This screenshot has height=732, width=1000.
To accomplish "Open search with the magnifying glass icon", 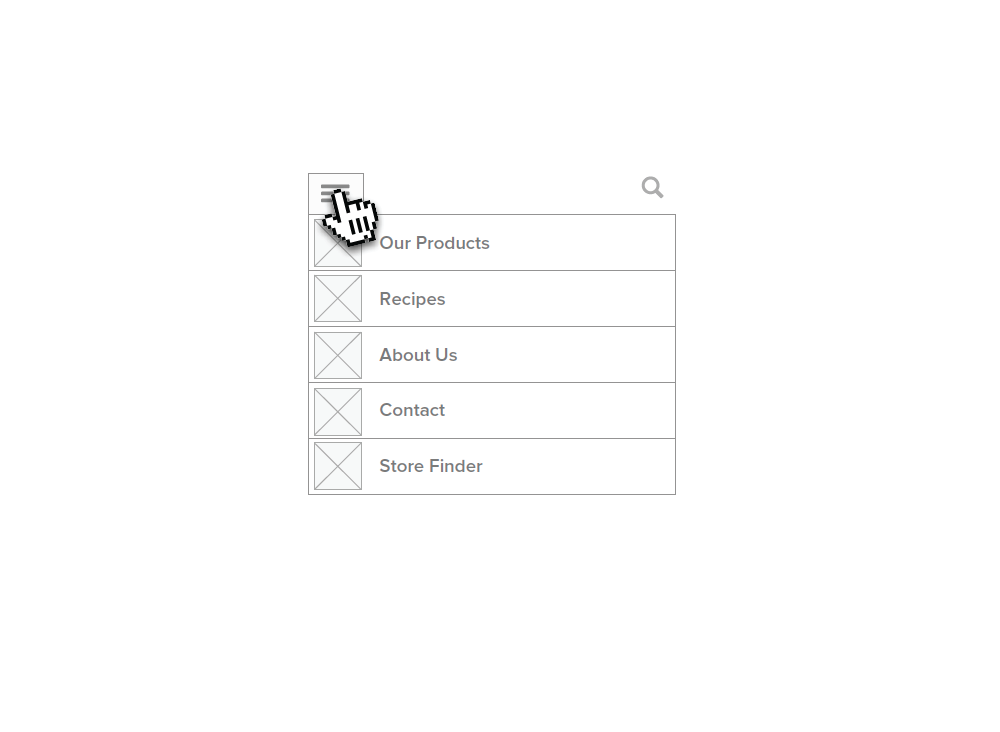I will [x=652, y=187].
